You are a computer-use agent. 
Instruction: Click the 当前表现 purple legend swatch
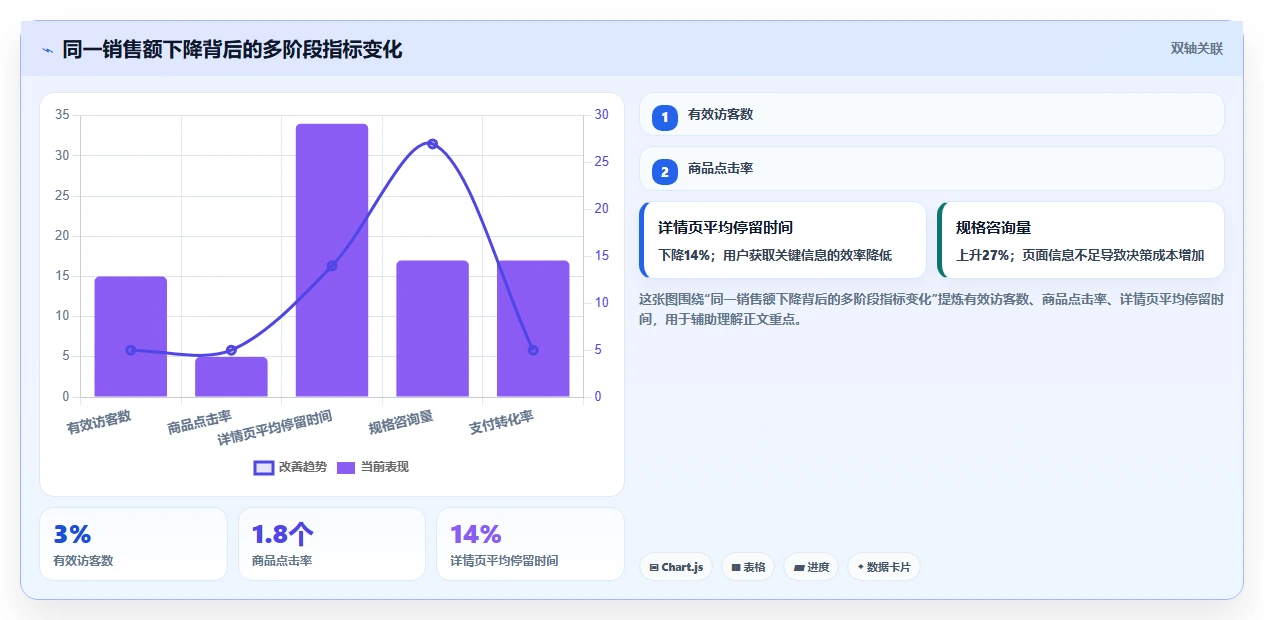pyautogui.click(x=346, y=467)
